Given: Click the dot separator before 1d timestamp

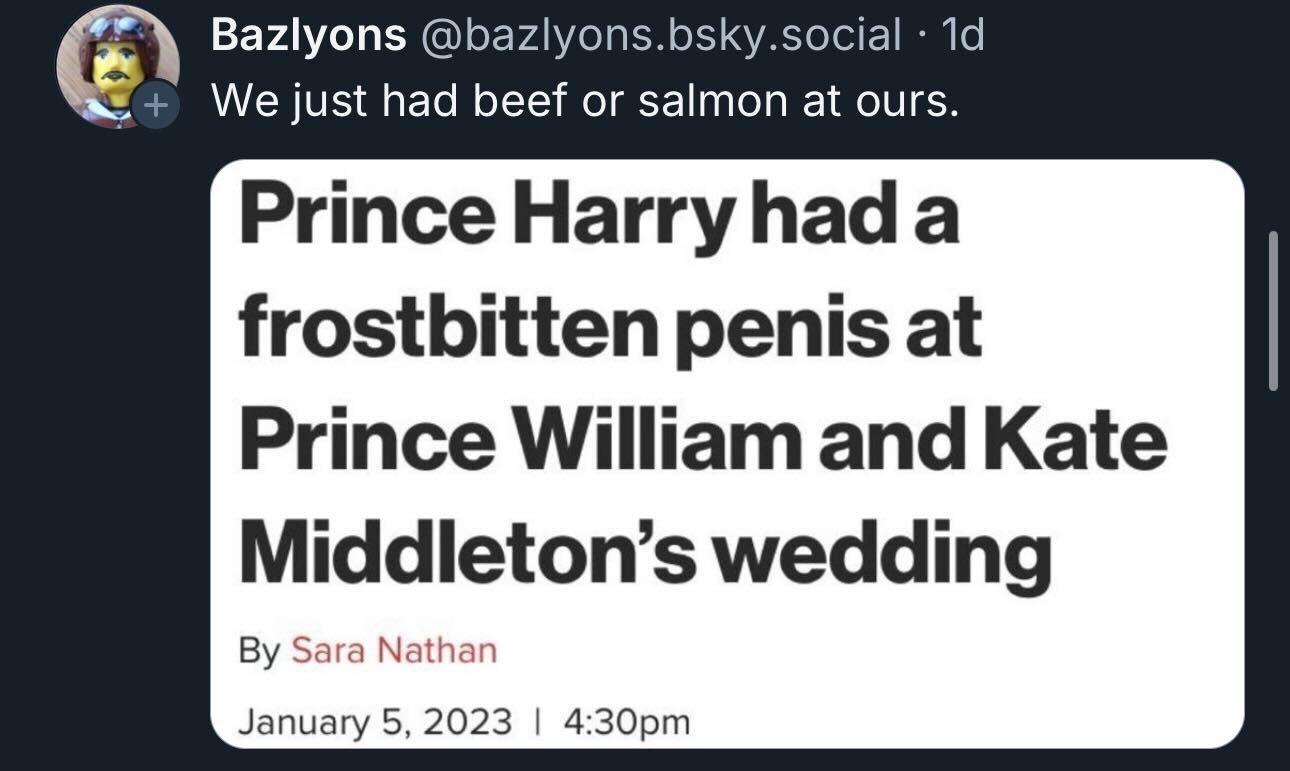Looking at the screenshot, I should pos(919,37).
